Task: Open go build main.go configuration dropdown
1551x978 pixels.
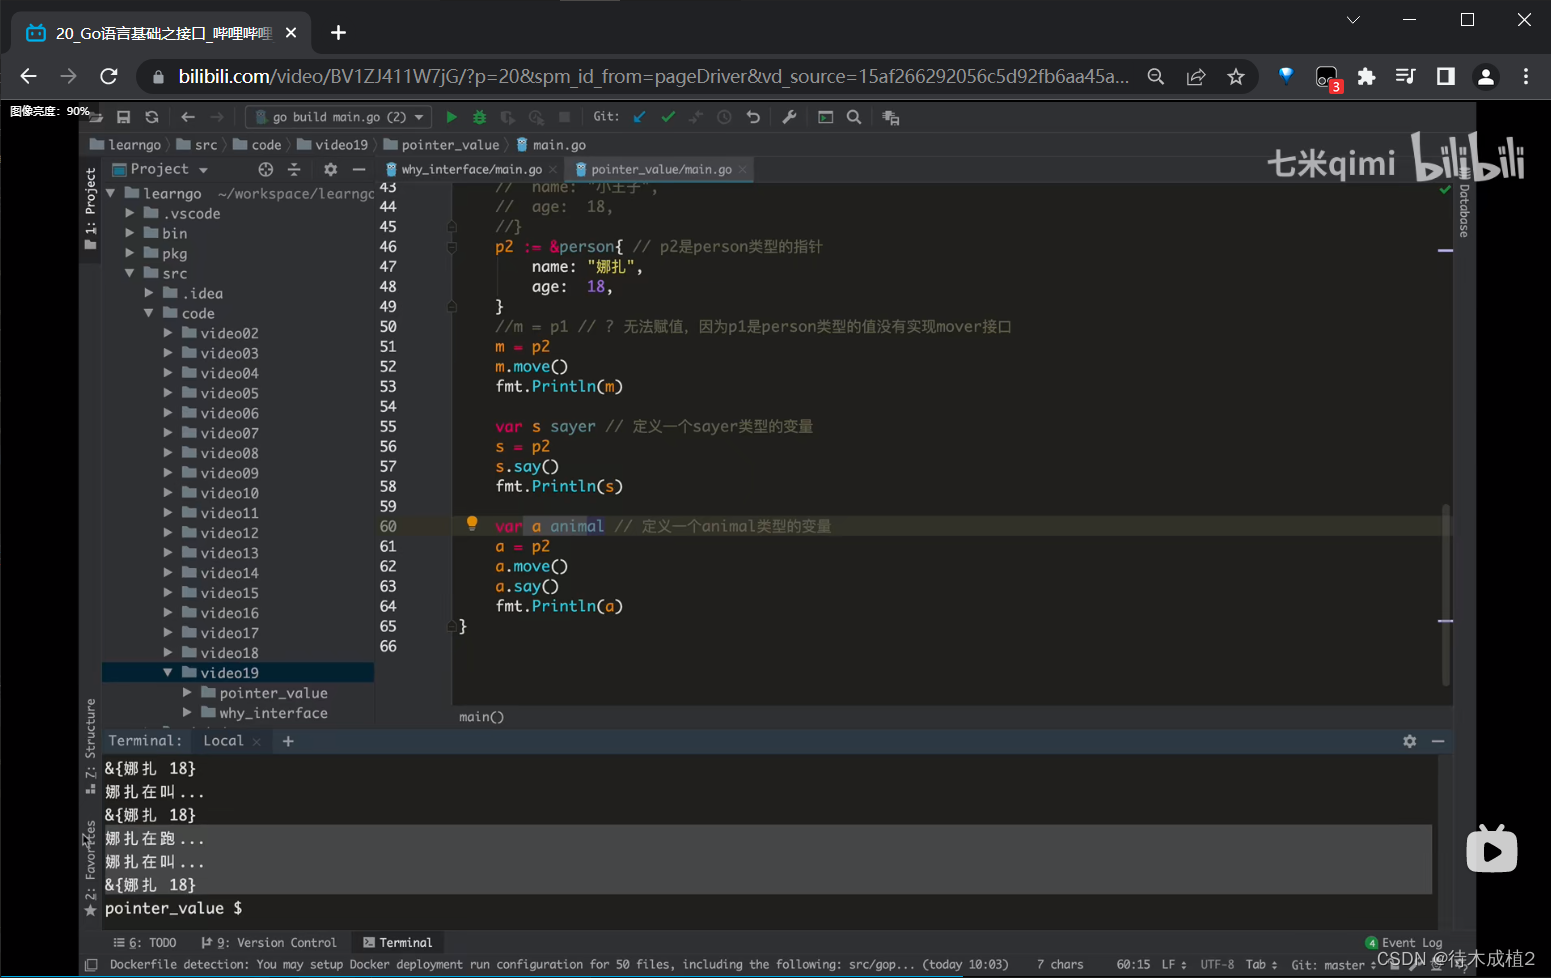Action: pos(339,117)
